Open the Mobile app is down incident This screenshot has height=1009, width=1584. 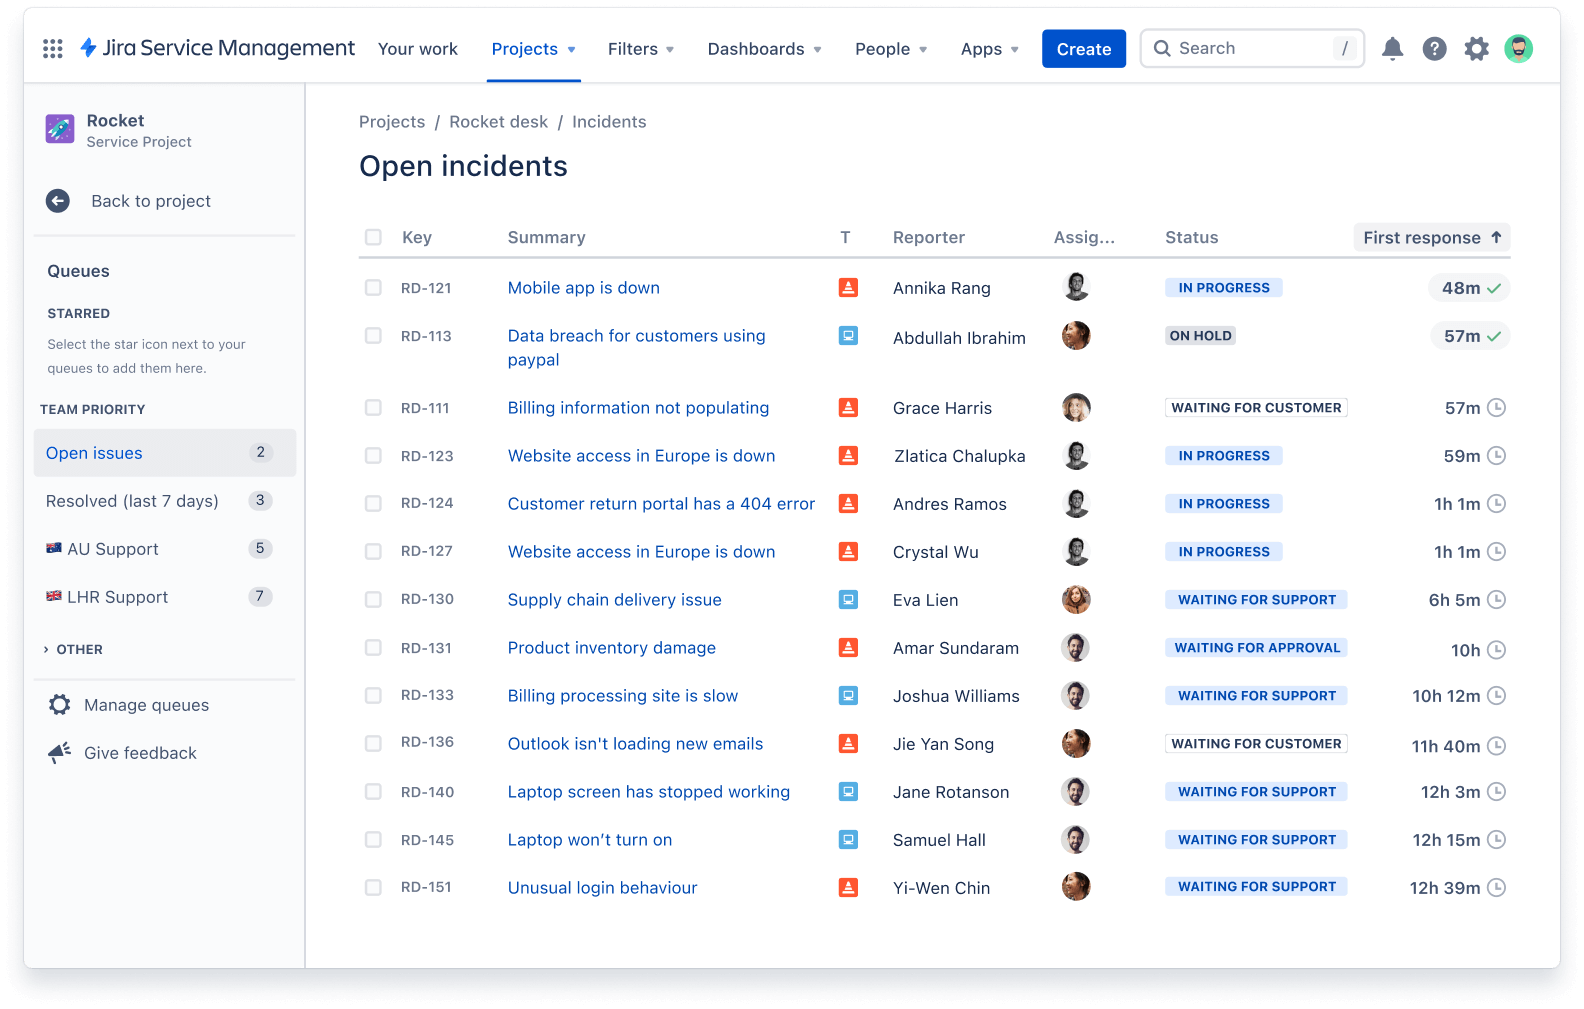(x=583, y=288)
